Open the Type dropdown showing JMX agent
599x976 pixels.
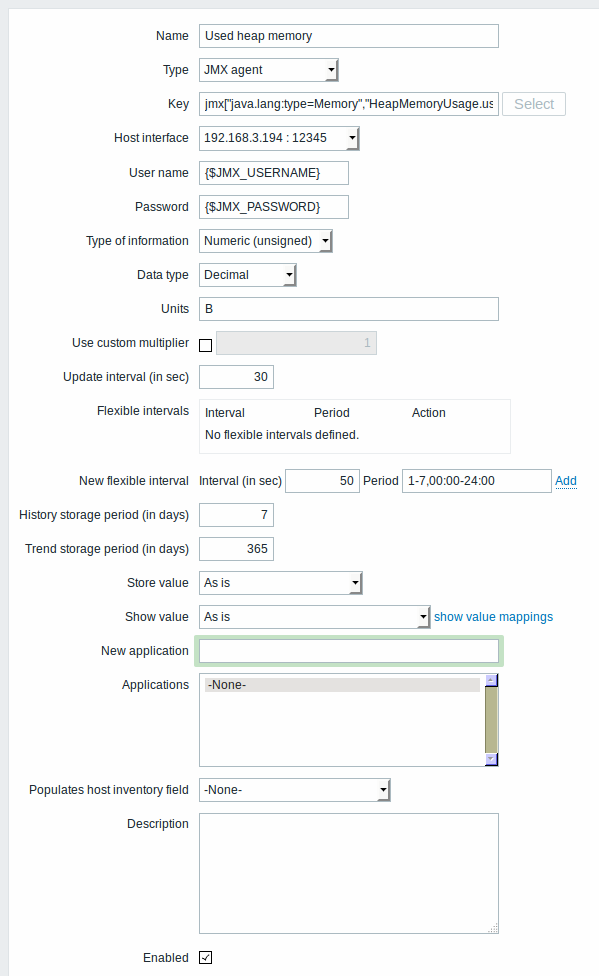click(x=268, y=70)
